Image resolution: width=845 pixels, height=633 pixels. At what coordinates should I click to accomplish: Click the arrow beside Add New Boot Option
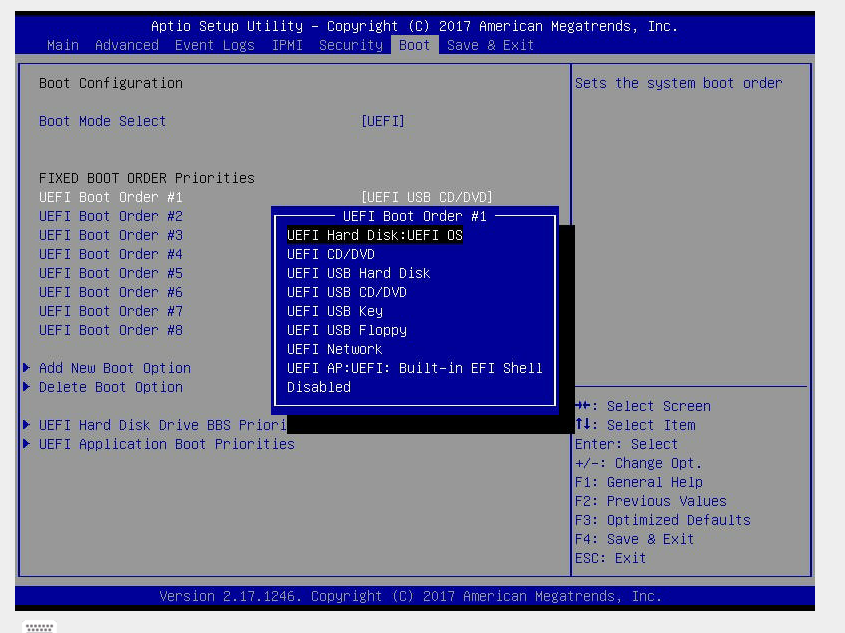[x=26, y=368]
